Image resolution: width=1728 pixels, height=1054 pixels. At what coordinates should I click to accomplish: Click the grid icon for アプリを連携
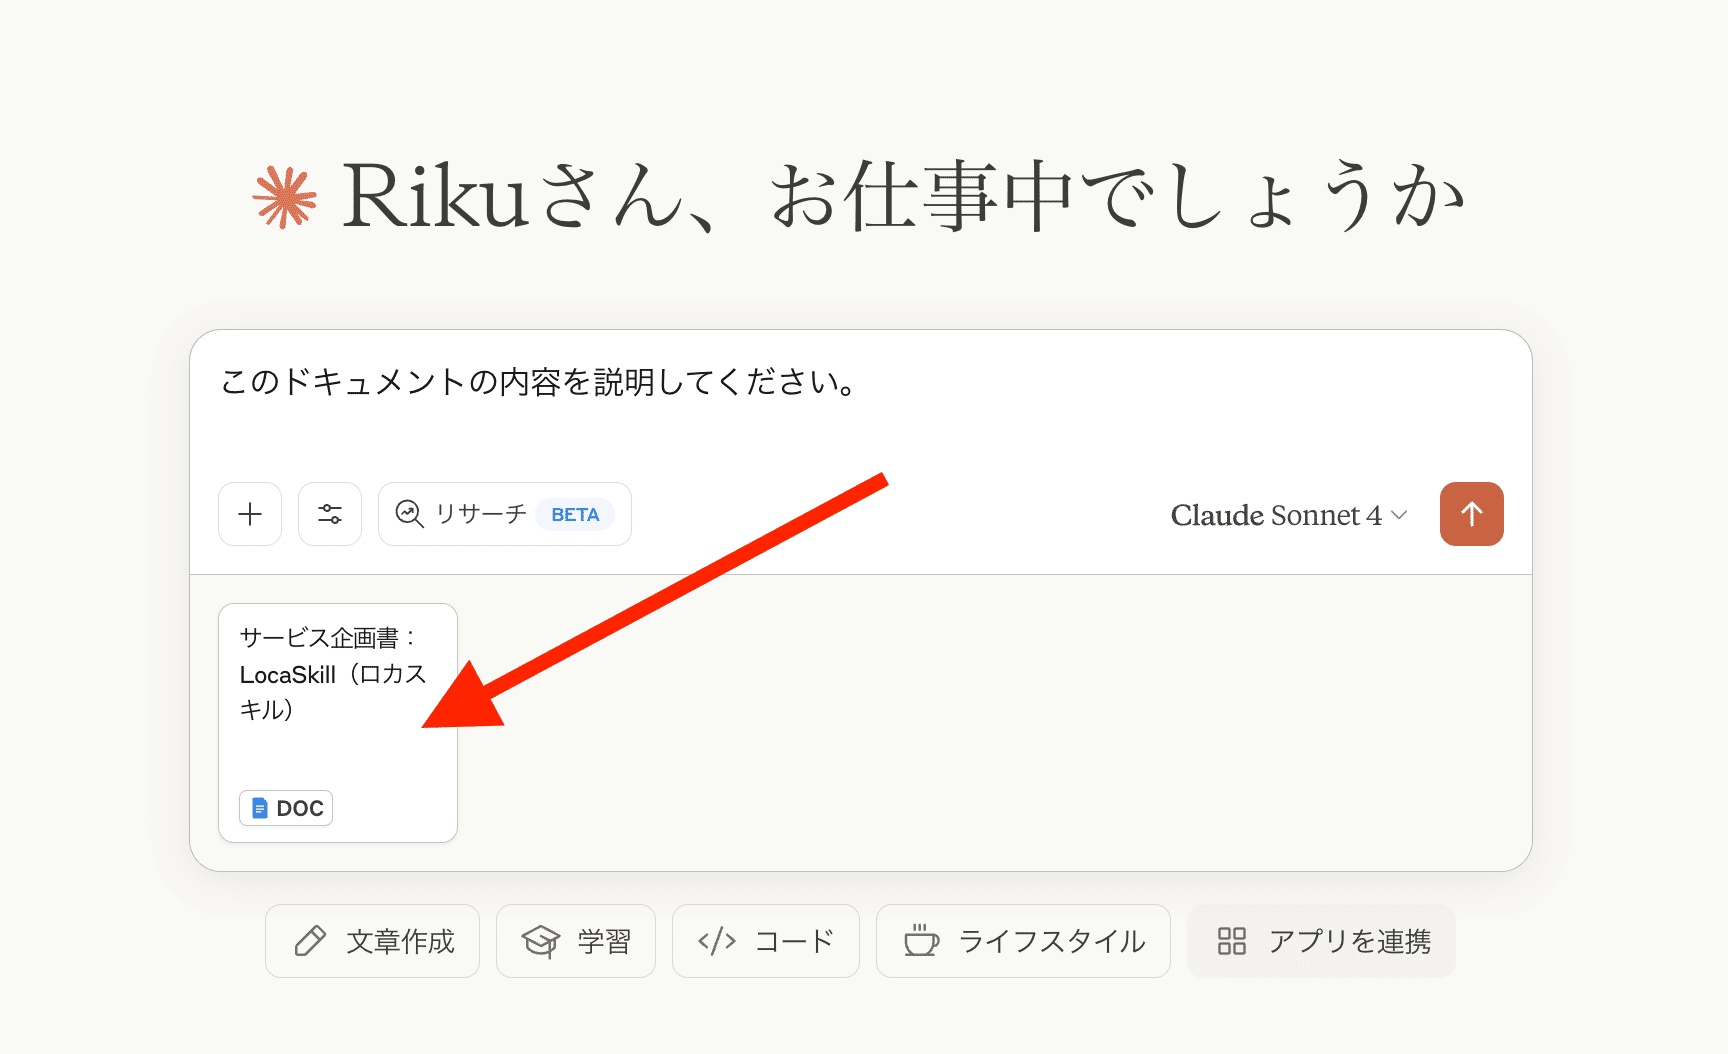pos(1232,941)
